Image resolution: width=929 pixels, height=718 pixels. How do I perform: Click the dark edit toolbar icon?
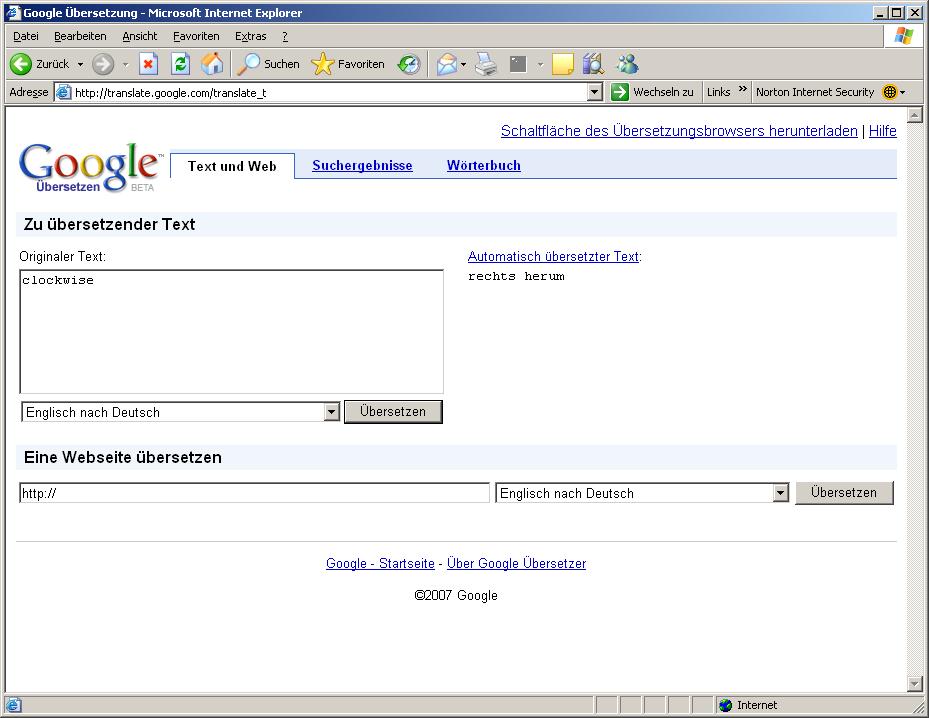pyautogui.click(x=518, y=64)
